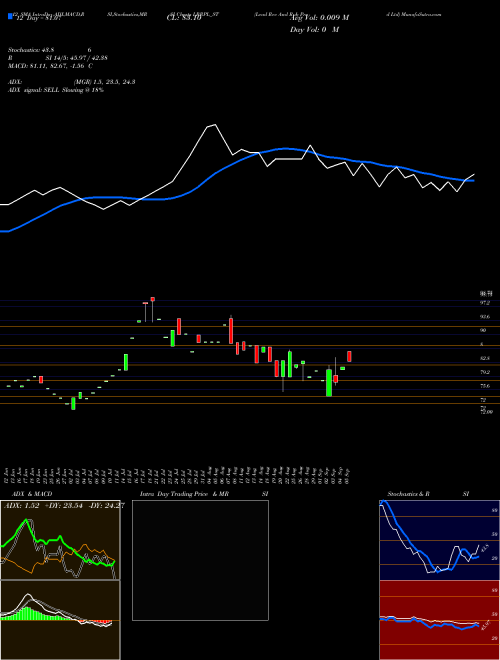
Task: Click the 97.2 price axis label
Action: pyautogui.click(x=485, y=303)
